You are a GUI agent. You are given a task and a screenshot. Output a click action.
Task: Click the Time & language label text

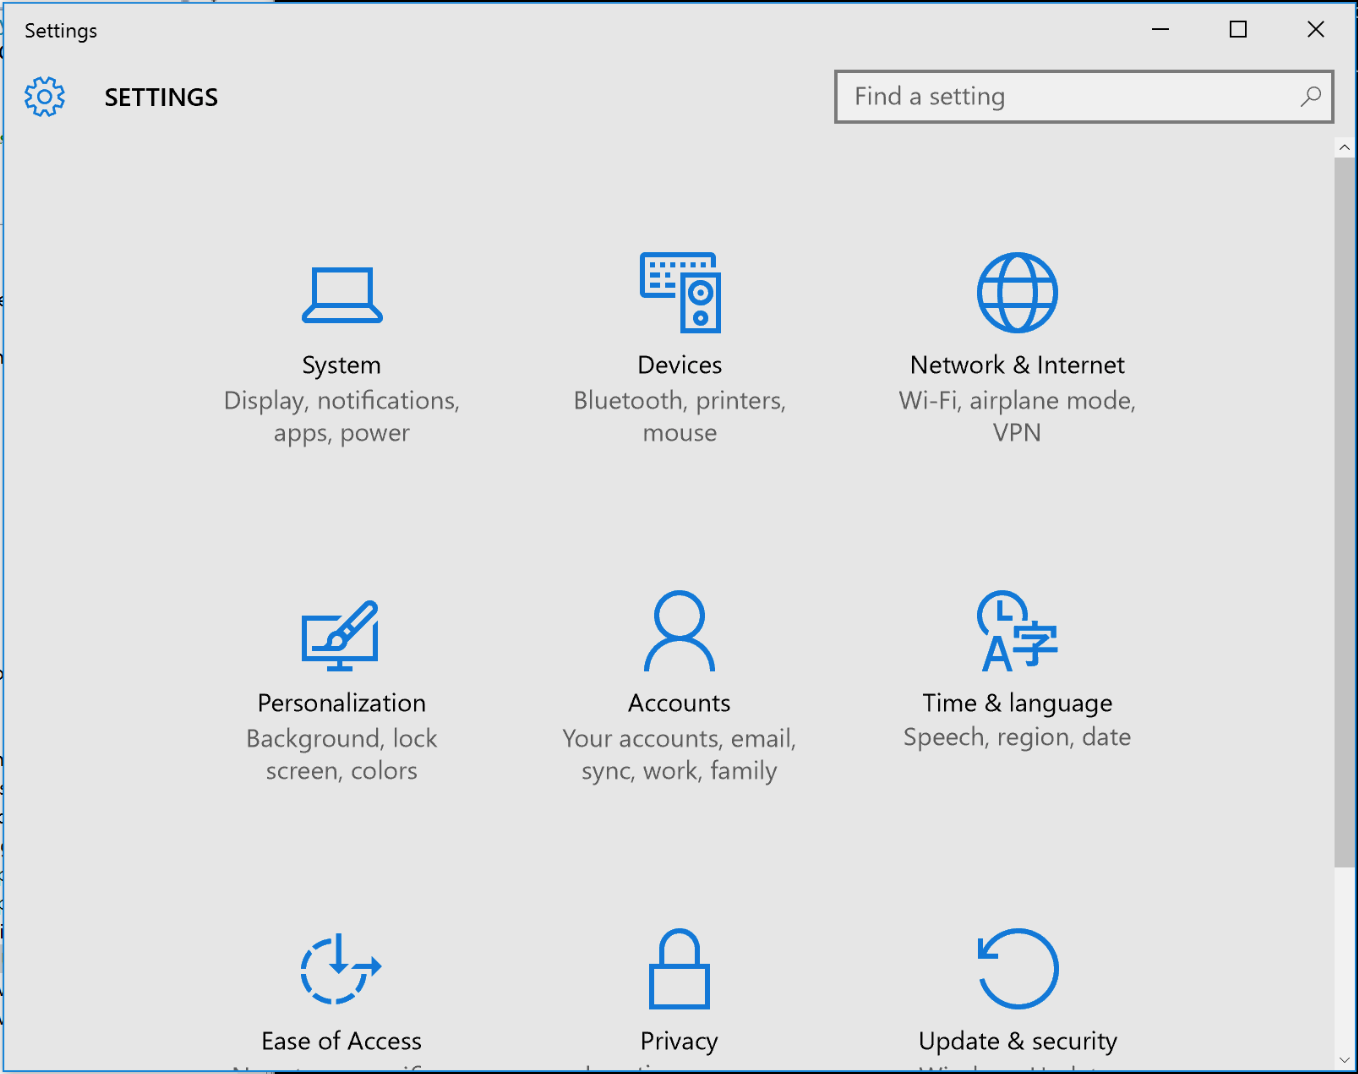[1017, 703]
